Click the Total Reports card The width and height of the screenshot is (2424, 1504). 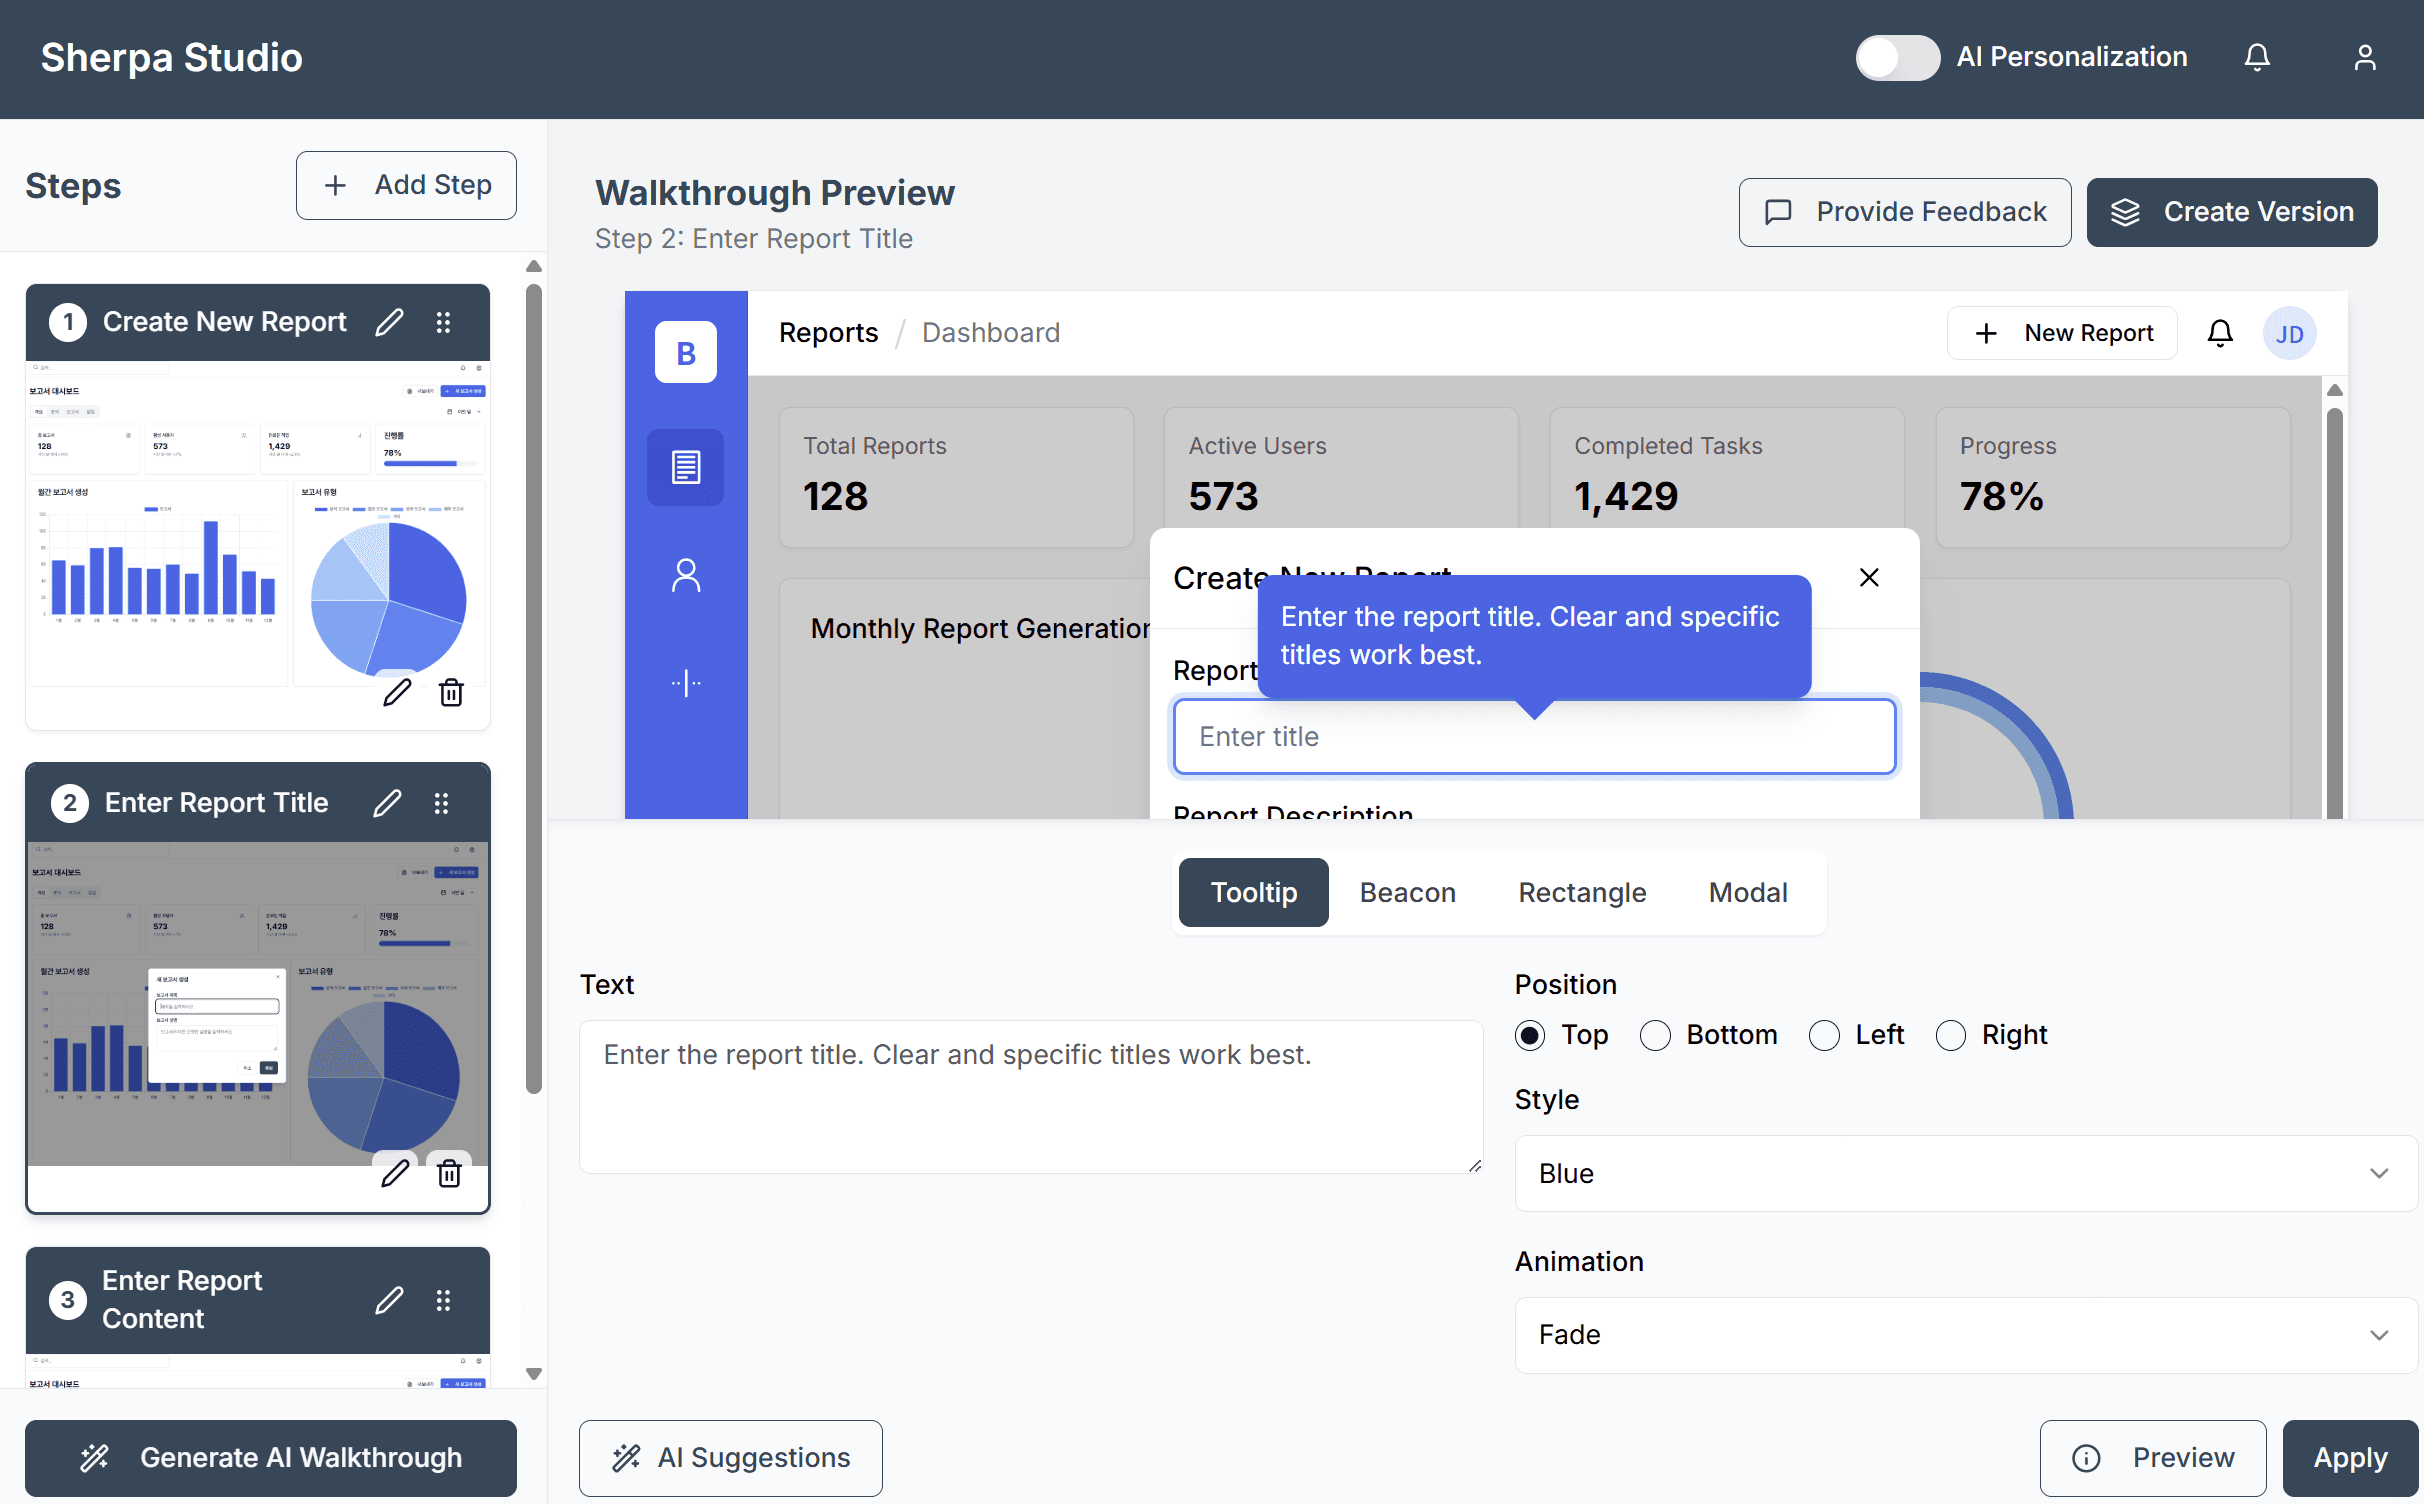click(x=956, y=477)
